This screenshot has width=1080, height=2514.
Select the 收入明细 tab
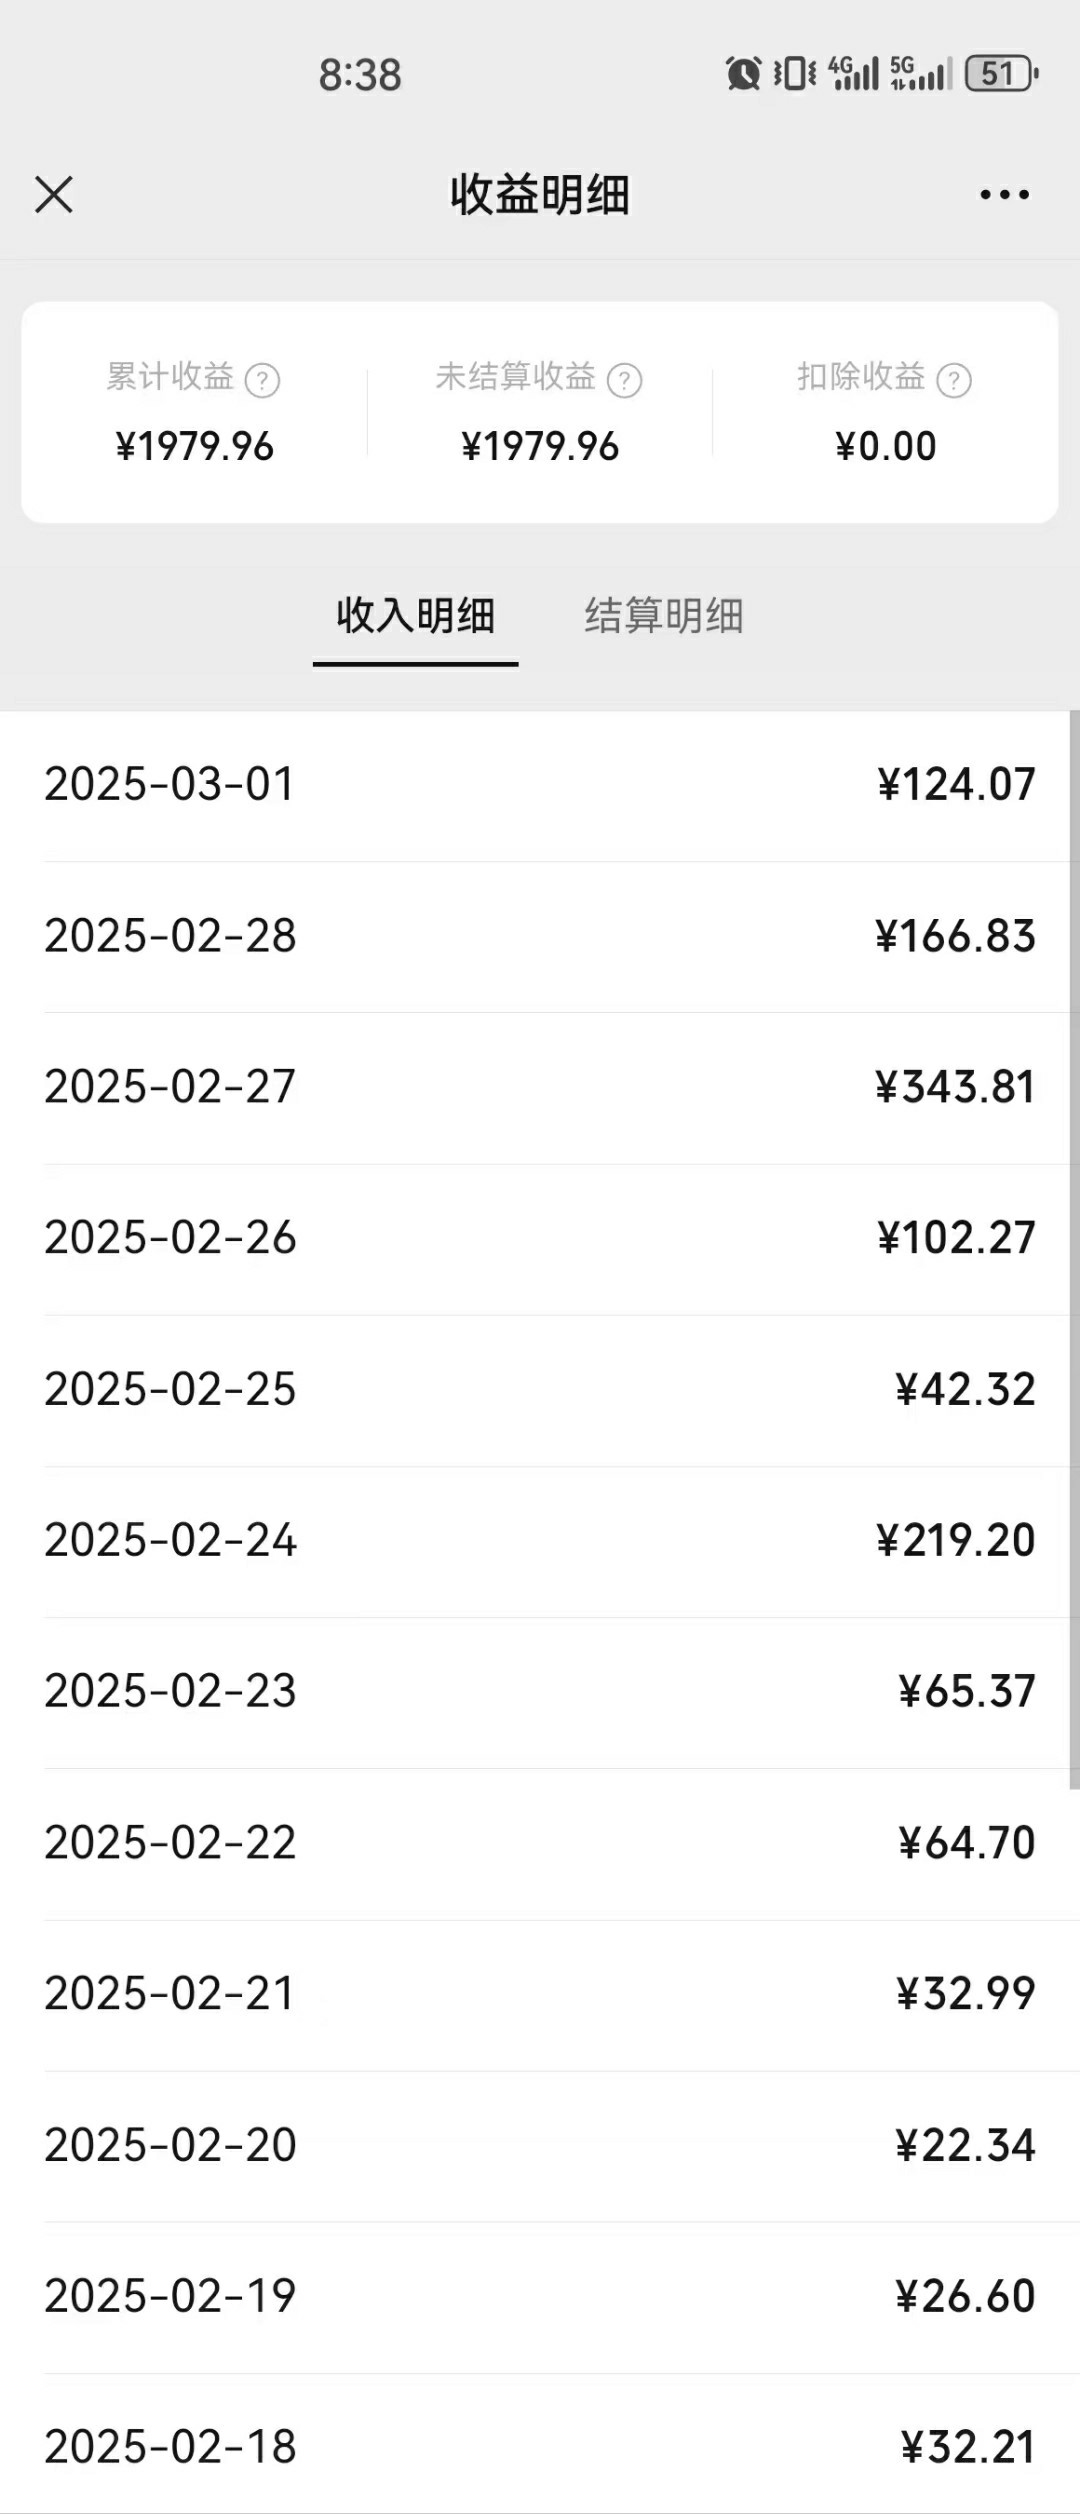415,616
